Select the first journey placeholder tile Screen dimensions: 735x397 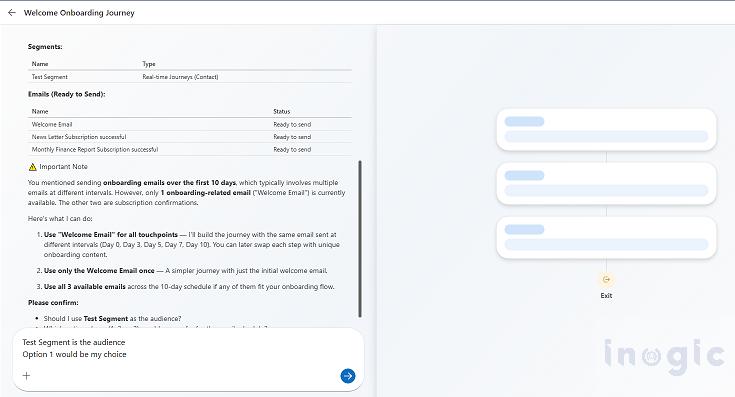[606, 130]
